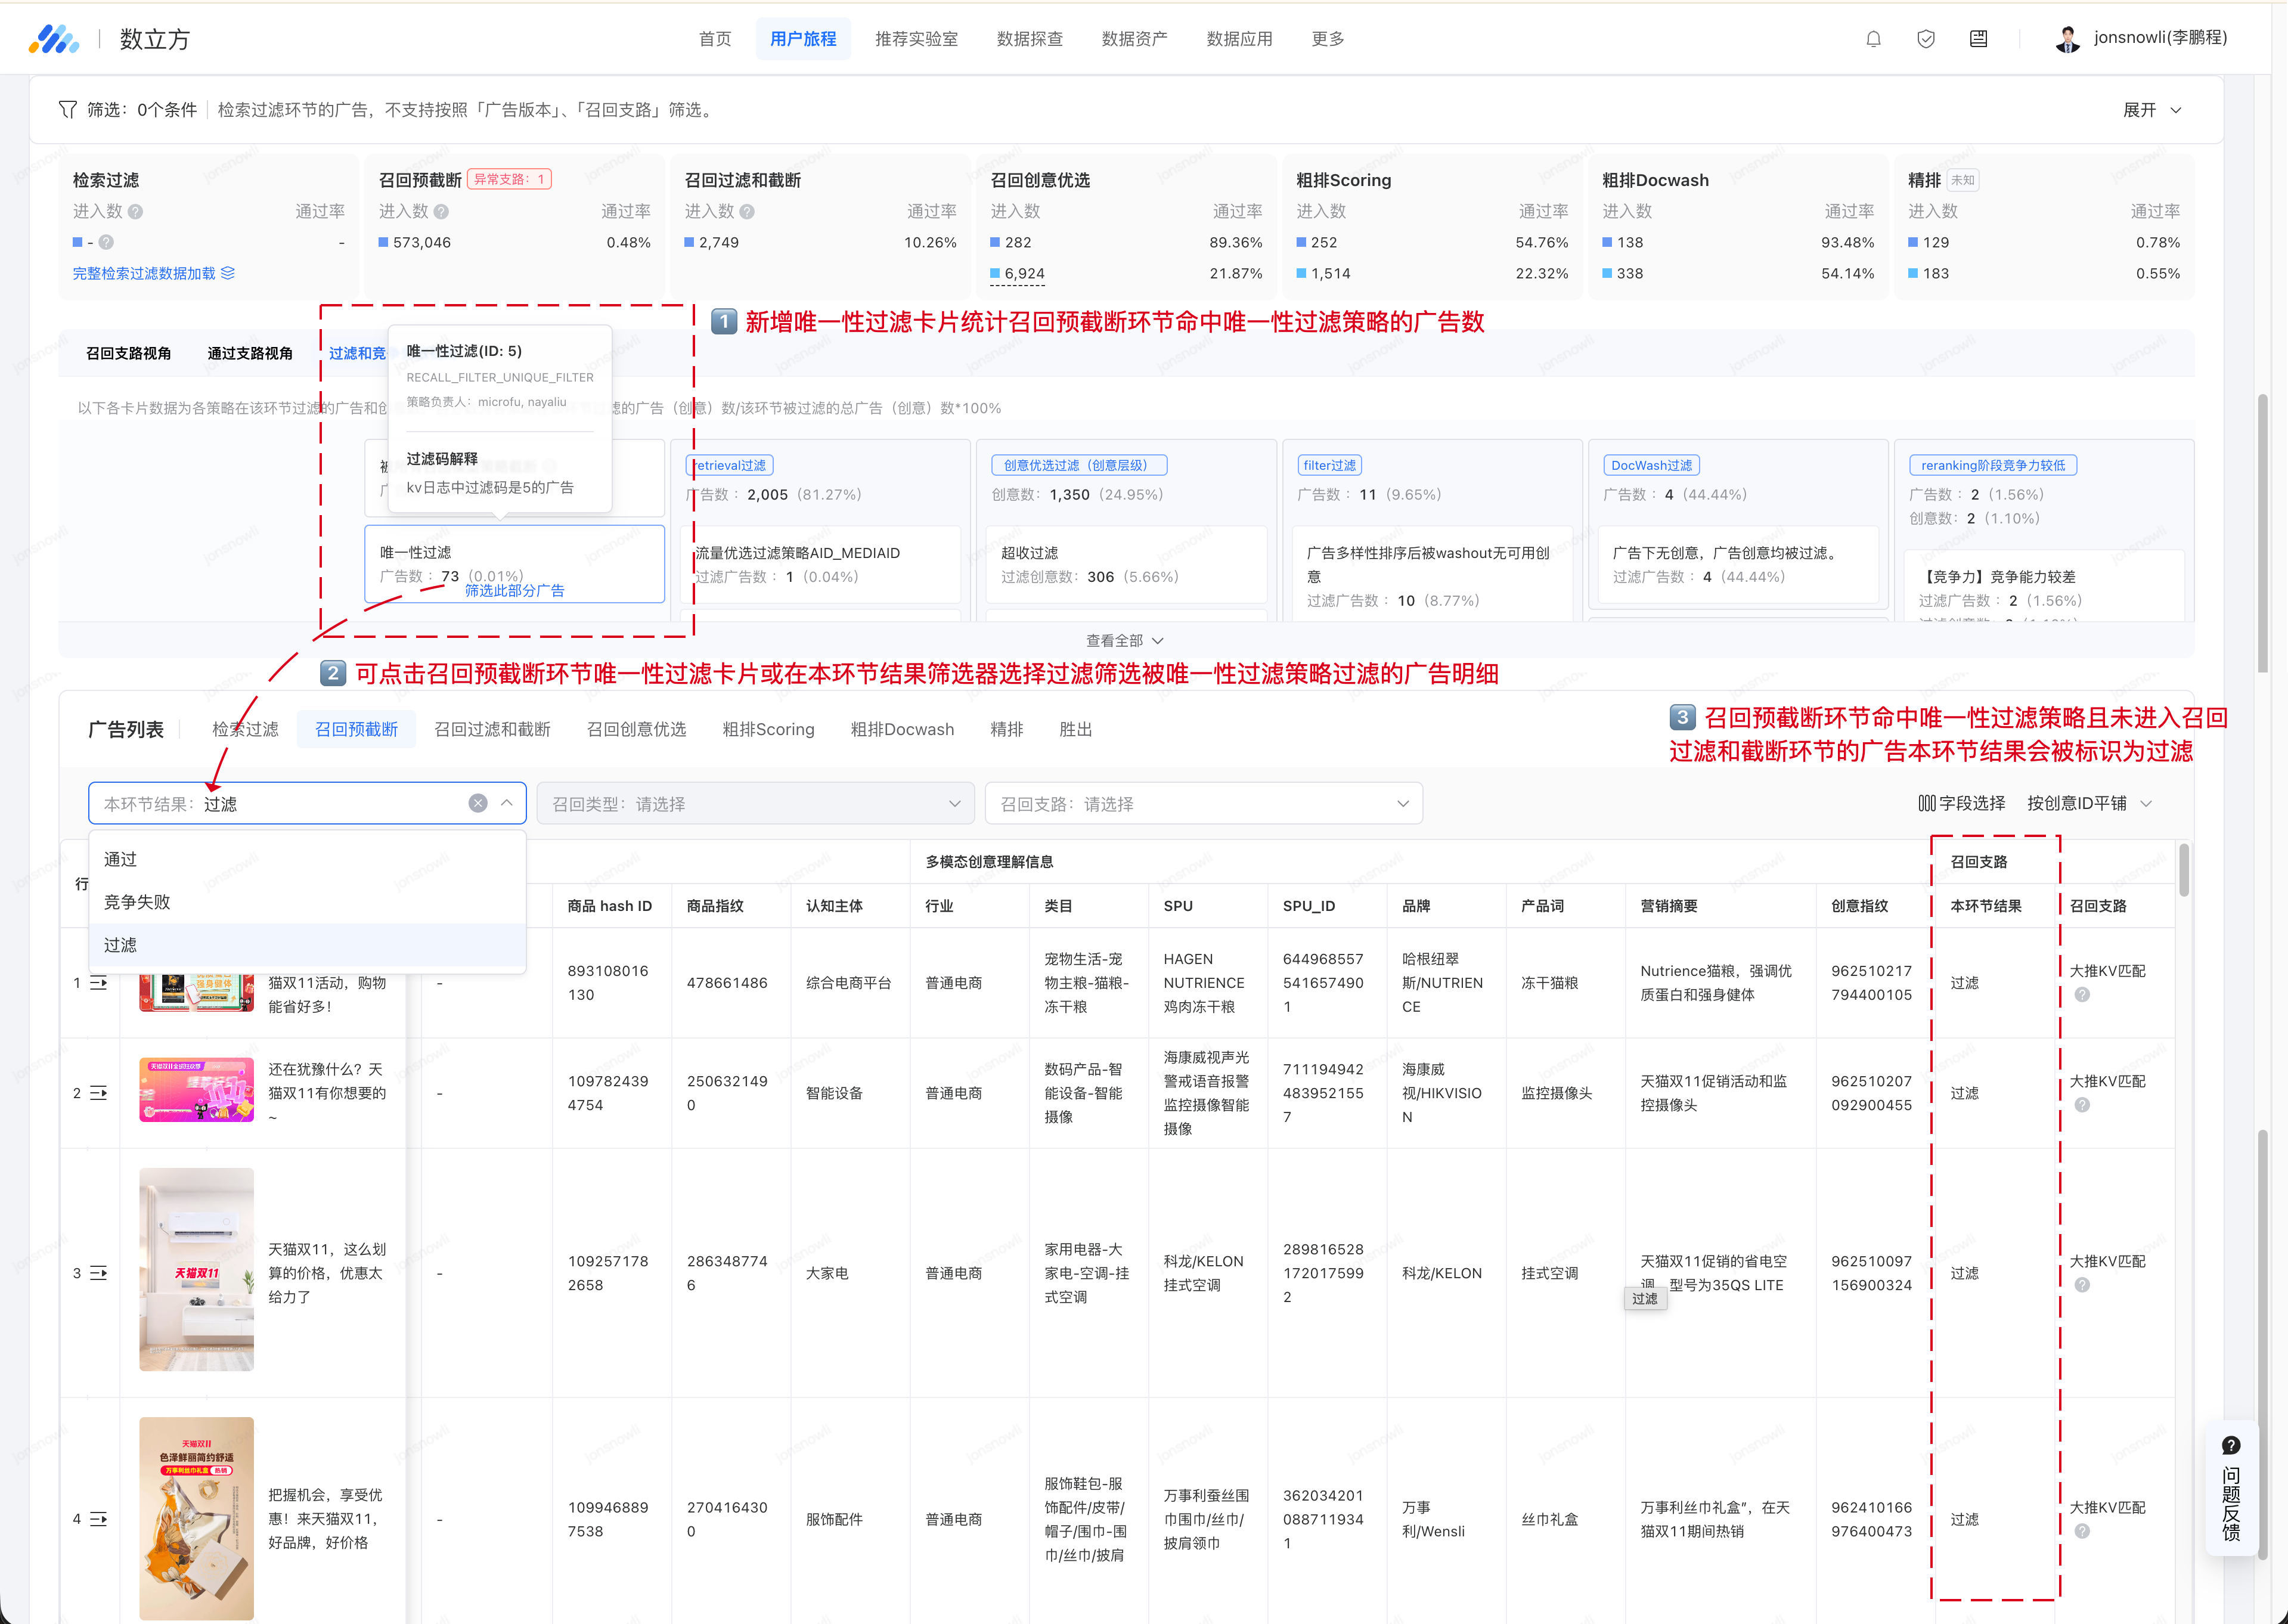Clear the 本环节结果 filter with X icon

point(478,803)
